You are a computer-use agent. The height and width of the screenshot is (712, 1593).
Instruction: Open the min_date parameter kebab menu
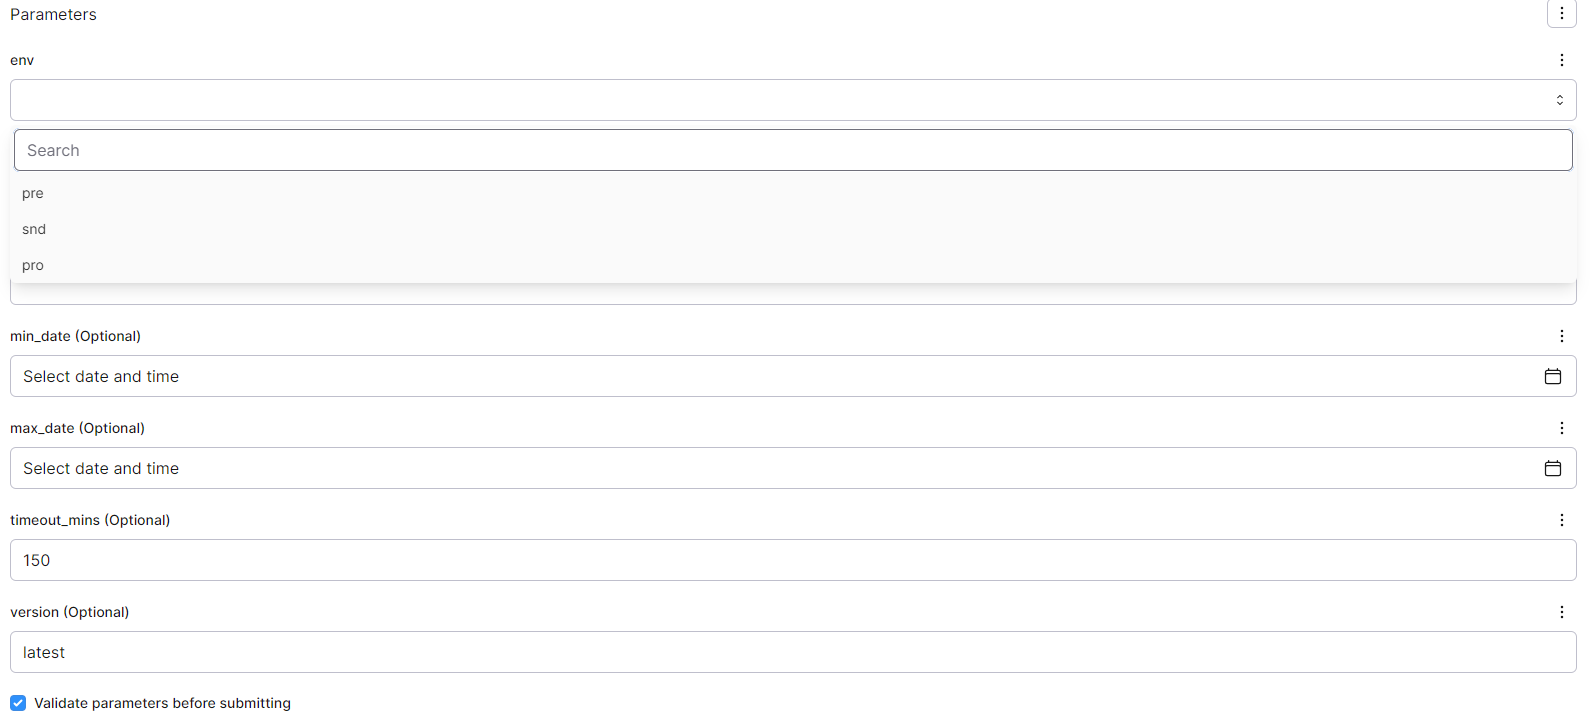[1562, 336]
